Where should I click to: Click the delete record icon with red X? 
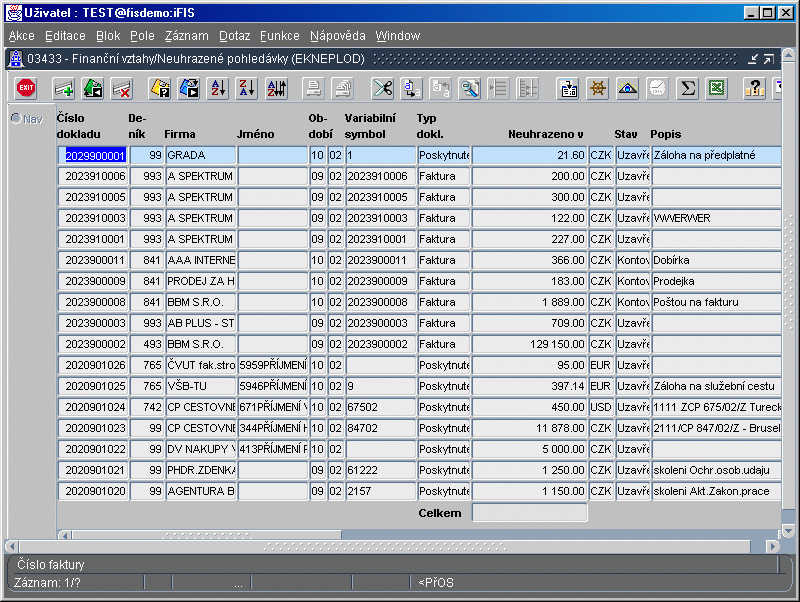click(122, 88)
